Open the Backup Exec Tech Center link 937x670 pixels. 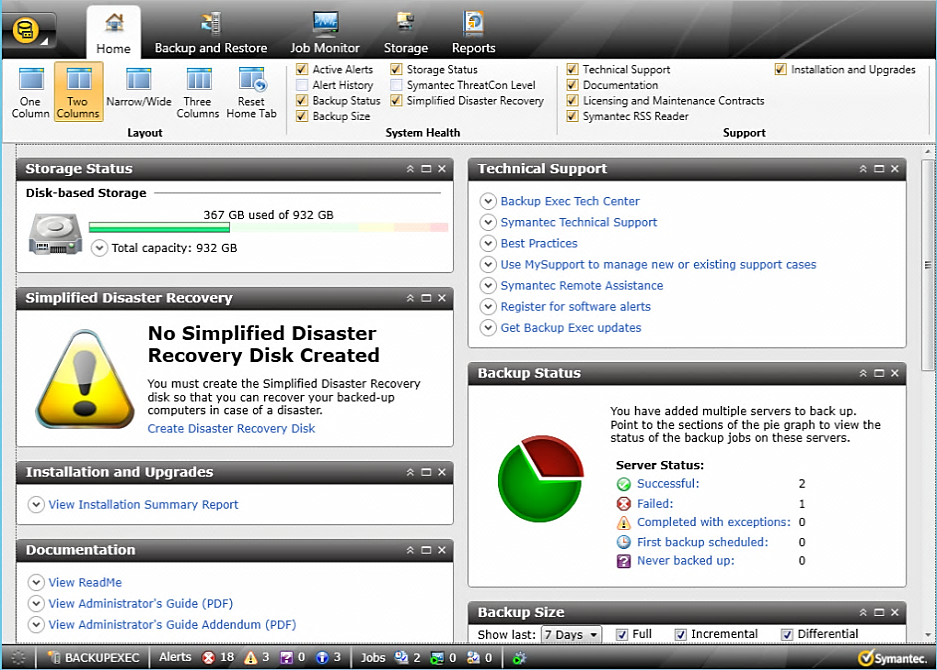570,201
